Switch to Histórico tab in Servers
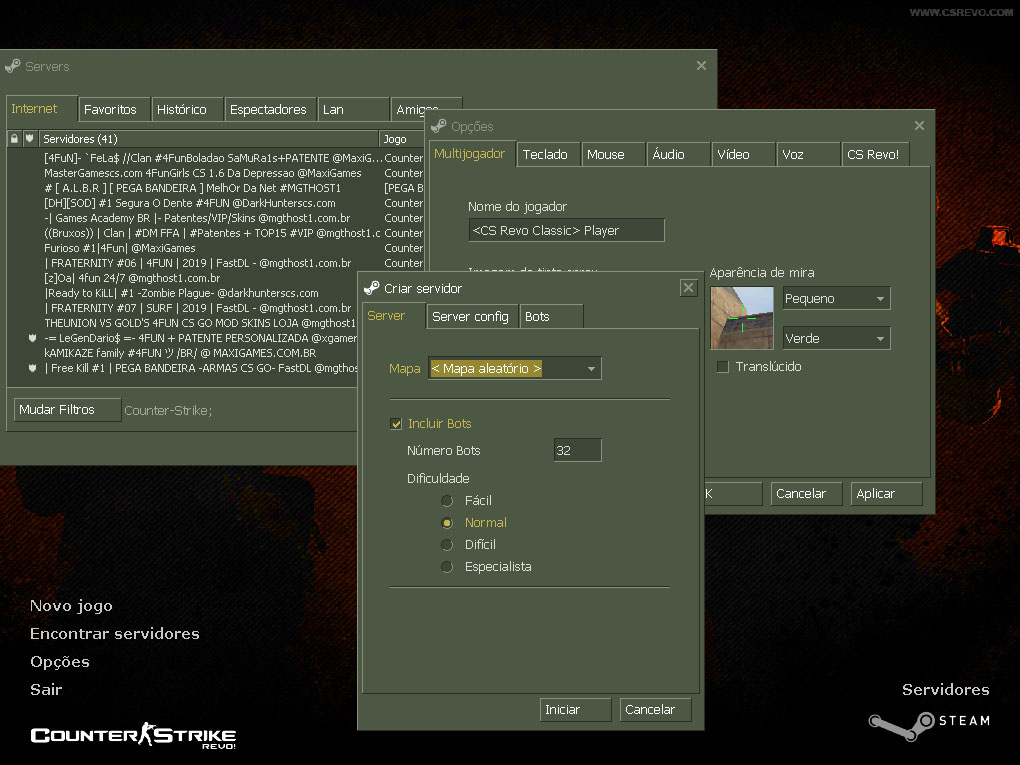 pyautogui.click(x=187, y=109)
